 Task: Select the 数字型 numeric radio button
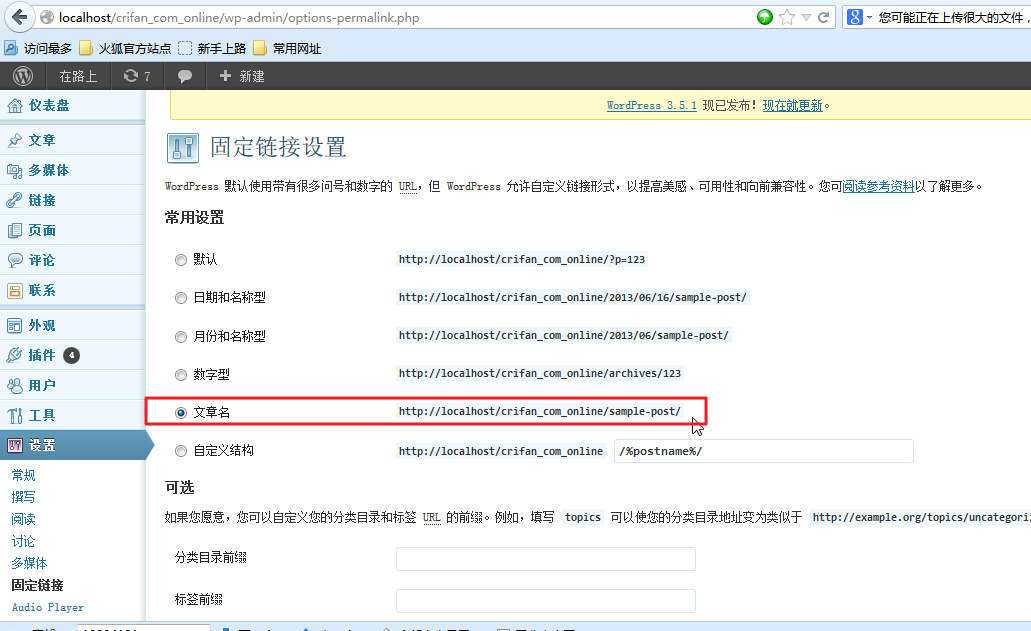coord(181,375)
